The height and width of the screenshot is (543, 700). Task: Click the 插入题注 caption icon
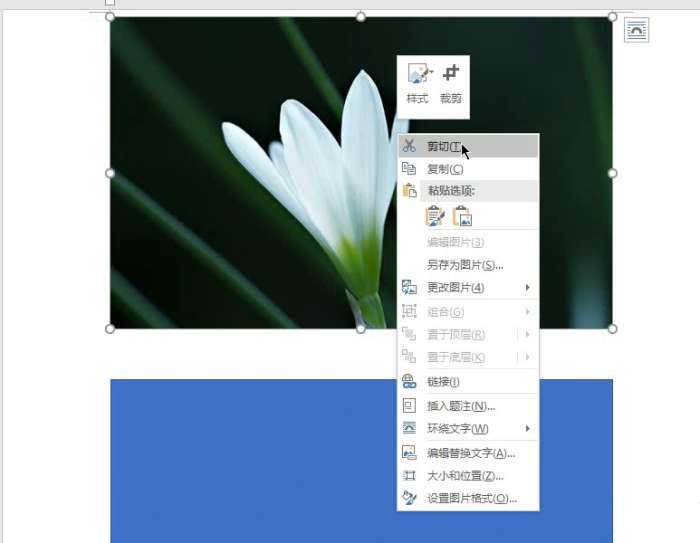pyautogui.click(x=409, y=405)
